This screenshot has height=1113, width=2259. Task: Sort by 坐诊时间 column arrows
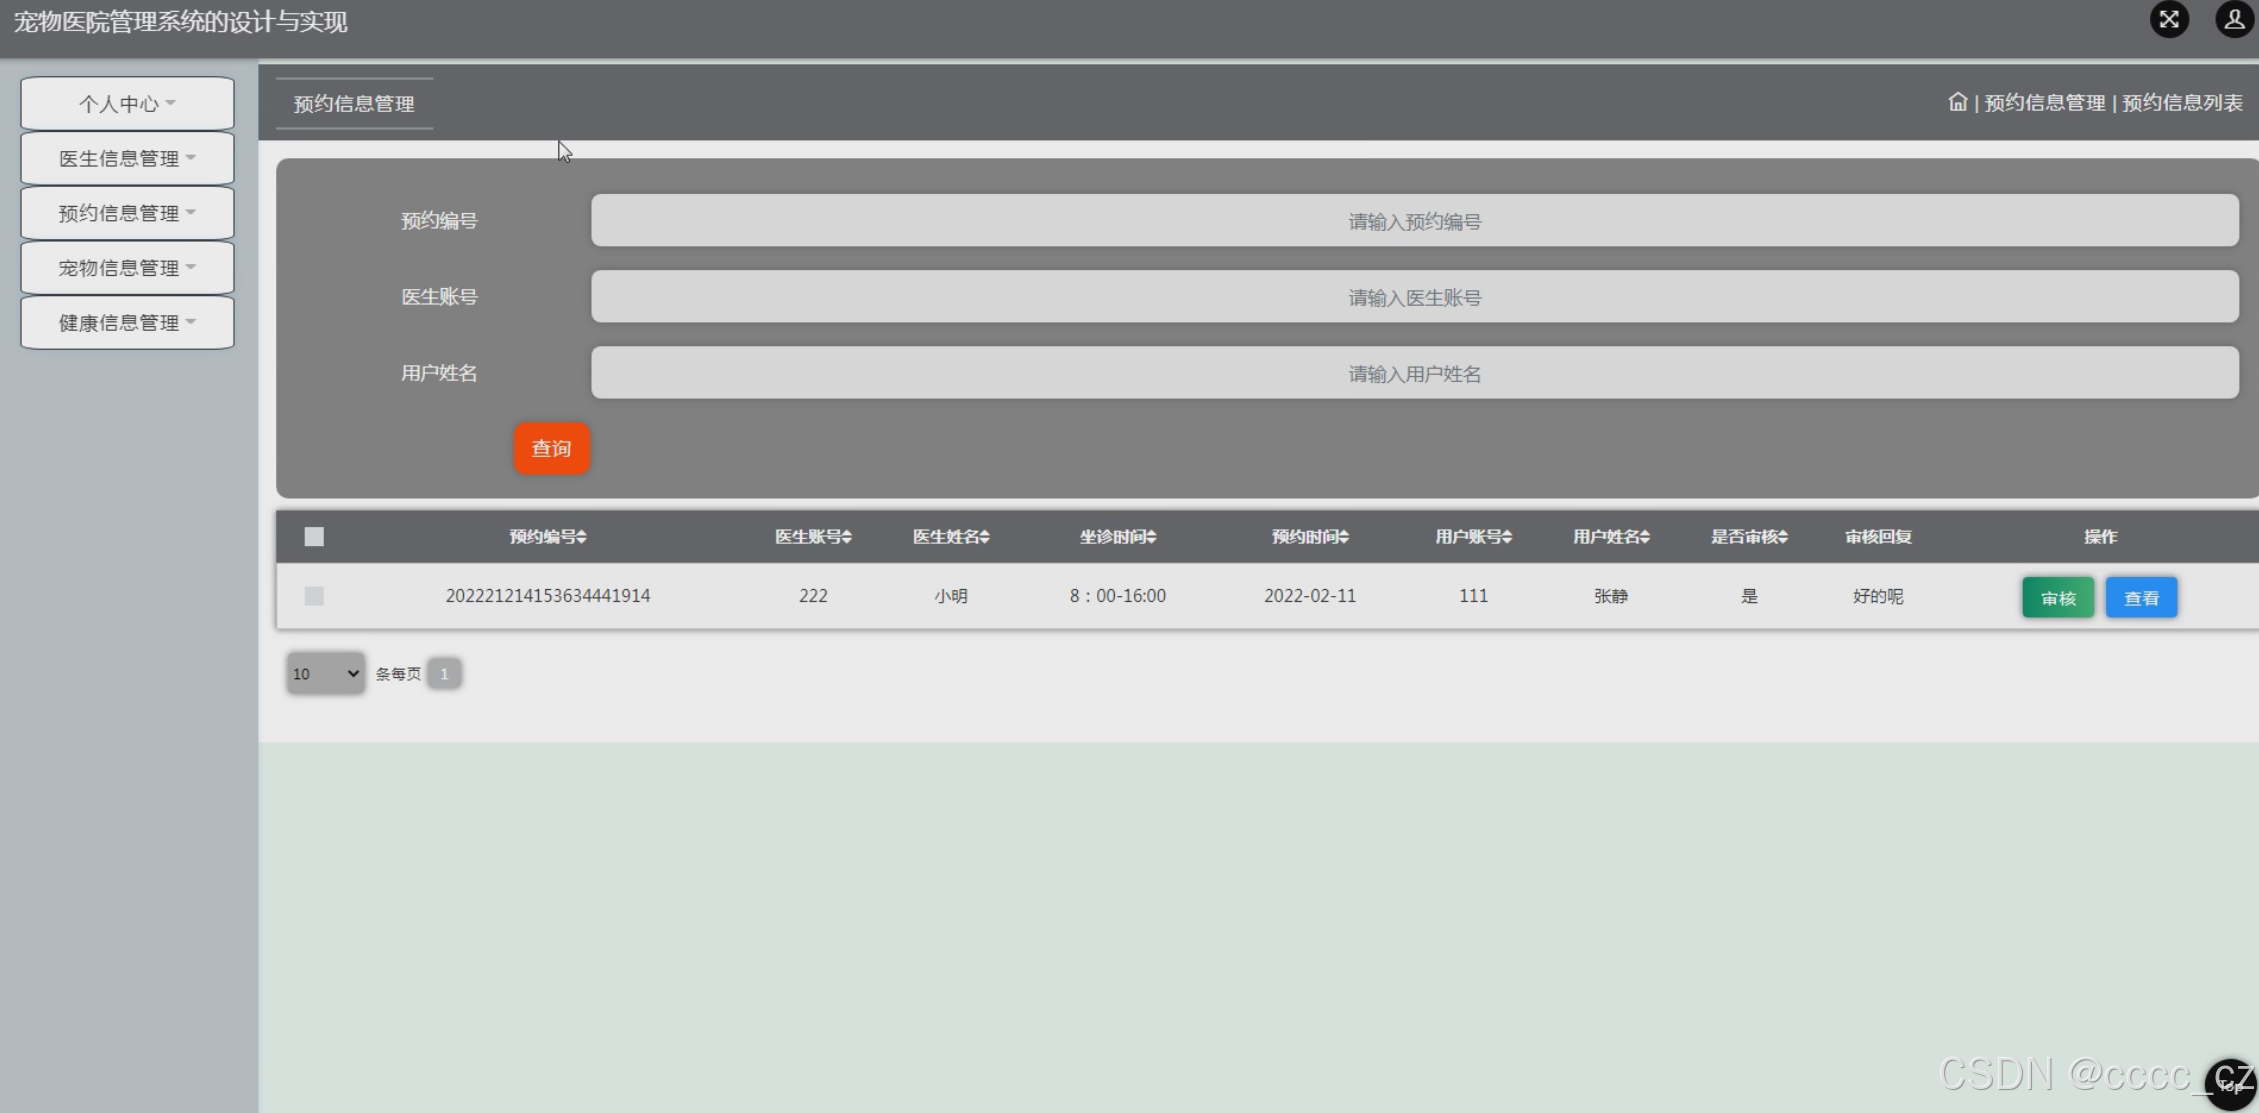(x=1151, y=537)
